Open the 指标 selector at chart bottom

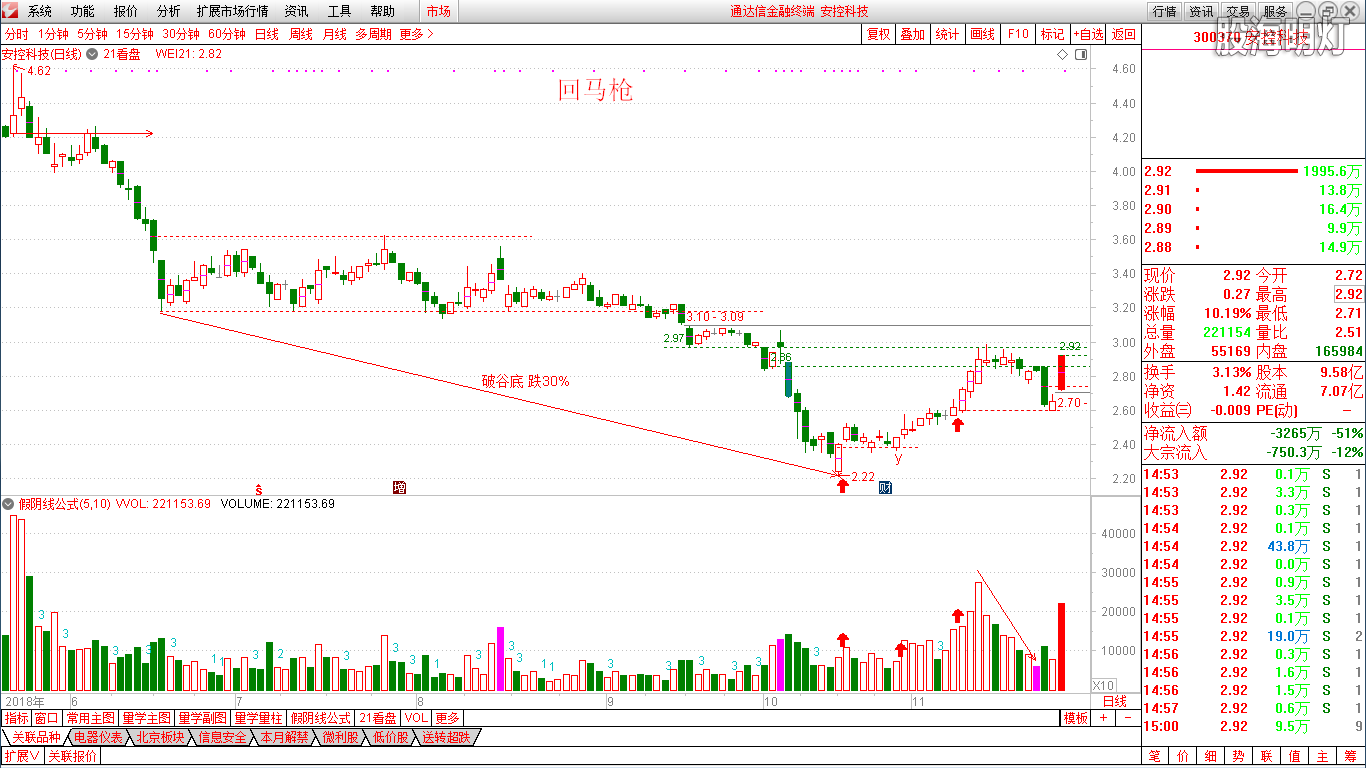[16, 718]
